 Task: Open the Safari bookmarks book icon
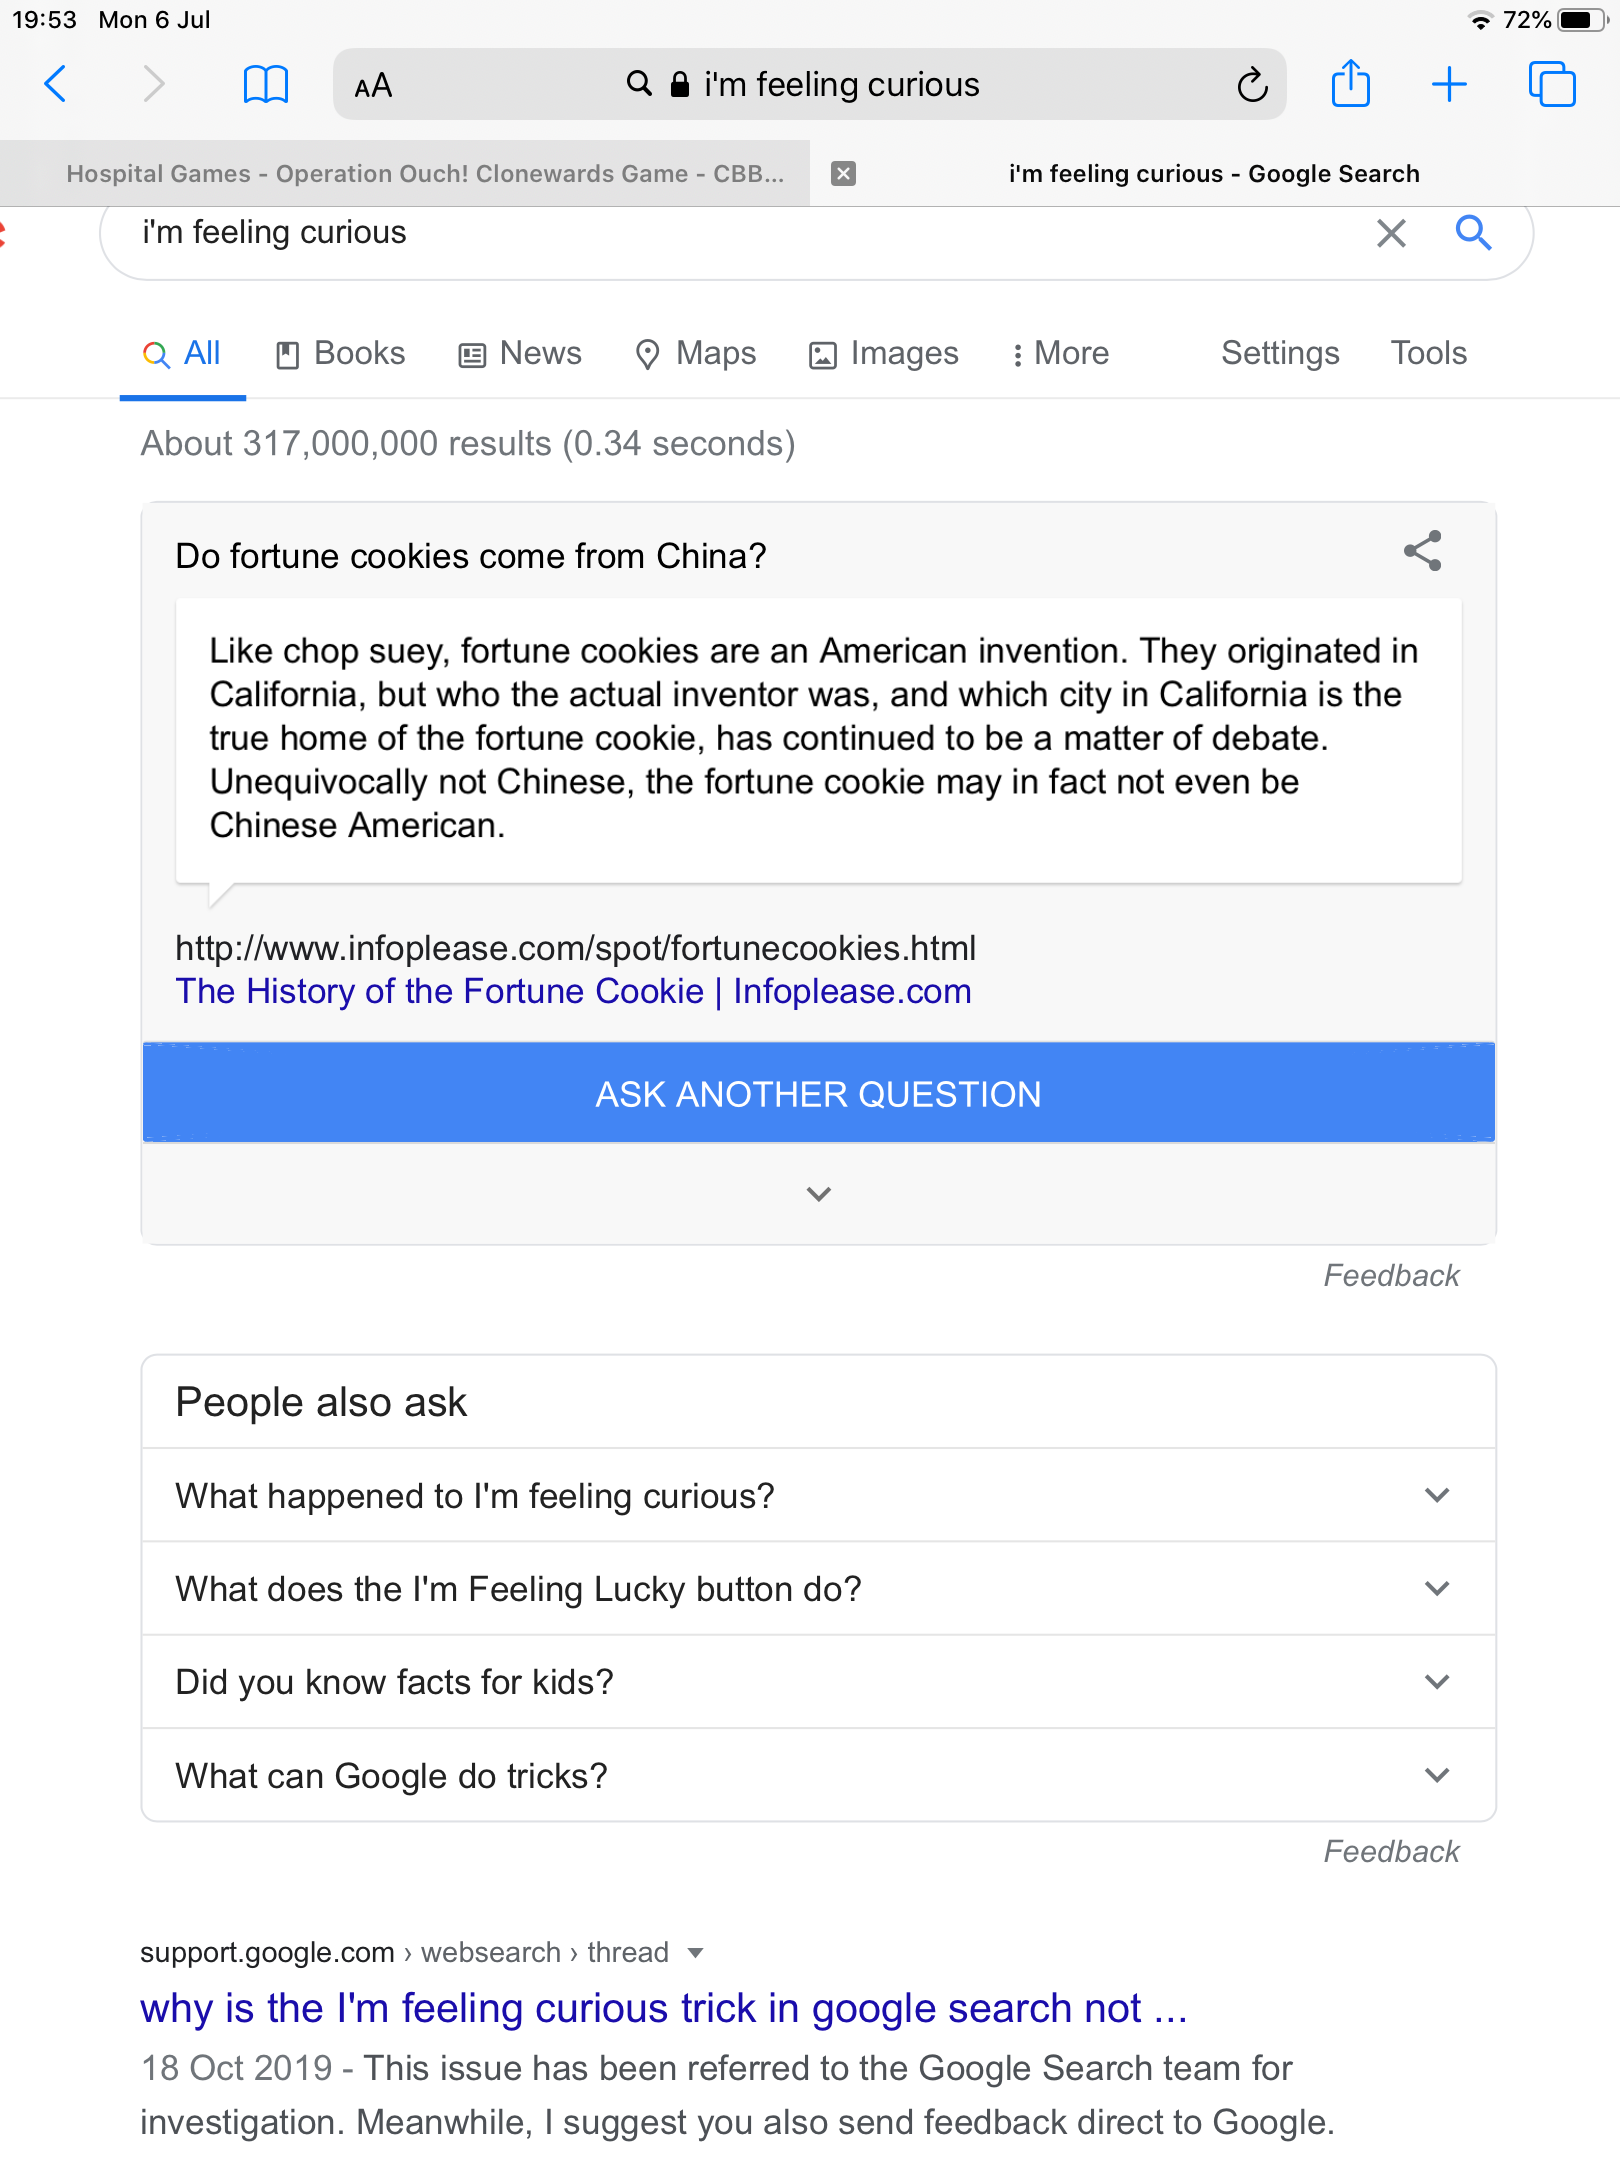[x=265, y=84]
